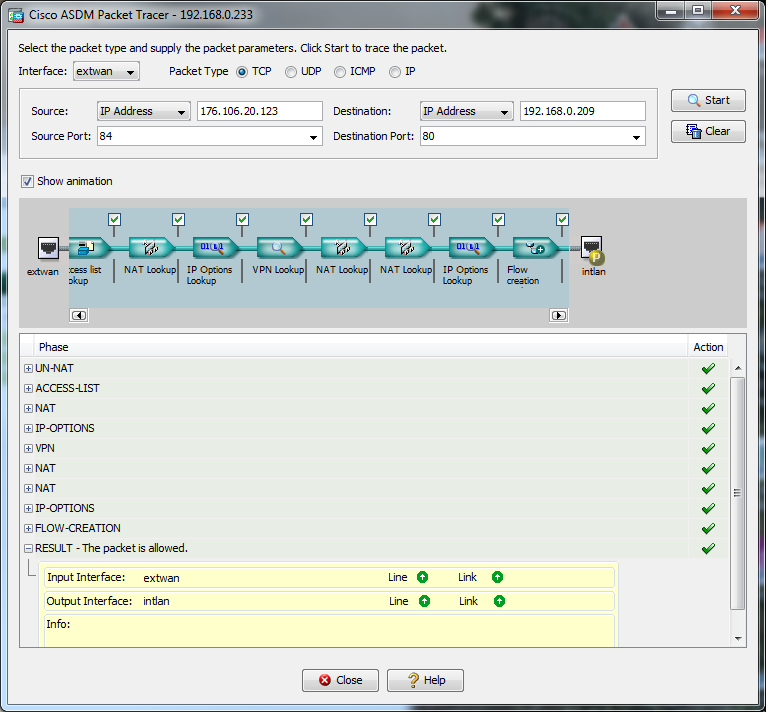Click the checkmark flag above Flow creation

pyautogui.click(x=562, y=219)
